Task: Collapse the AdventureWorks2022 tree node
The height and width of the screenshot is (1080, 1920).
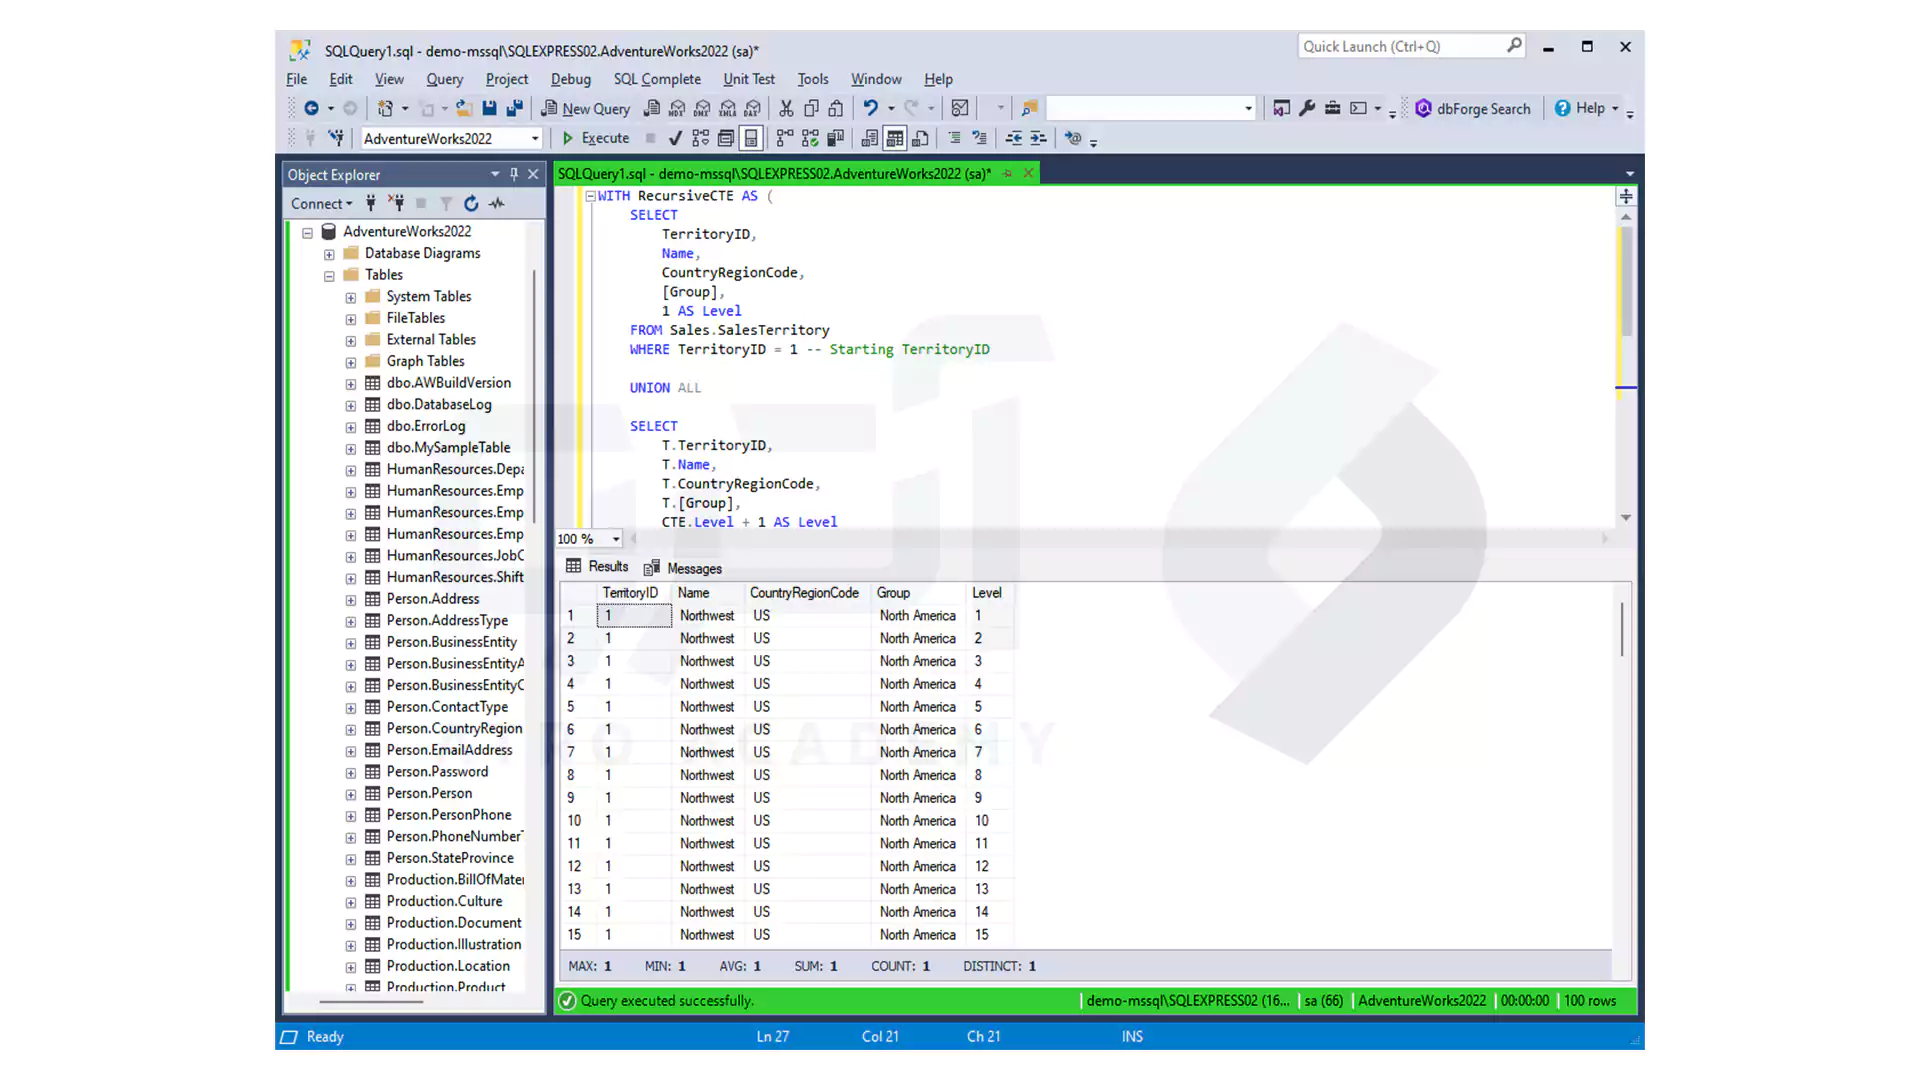Action: [x=307, y=232]
